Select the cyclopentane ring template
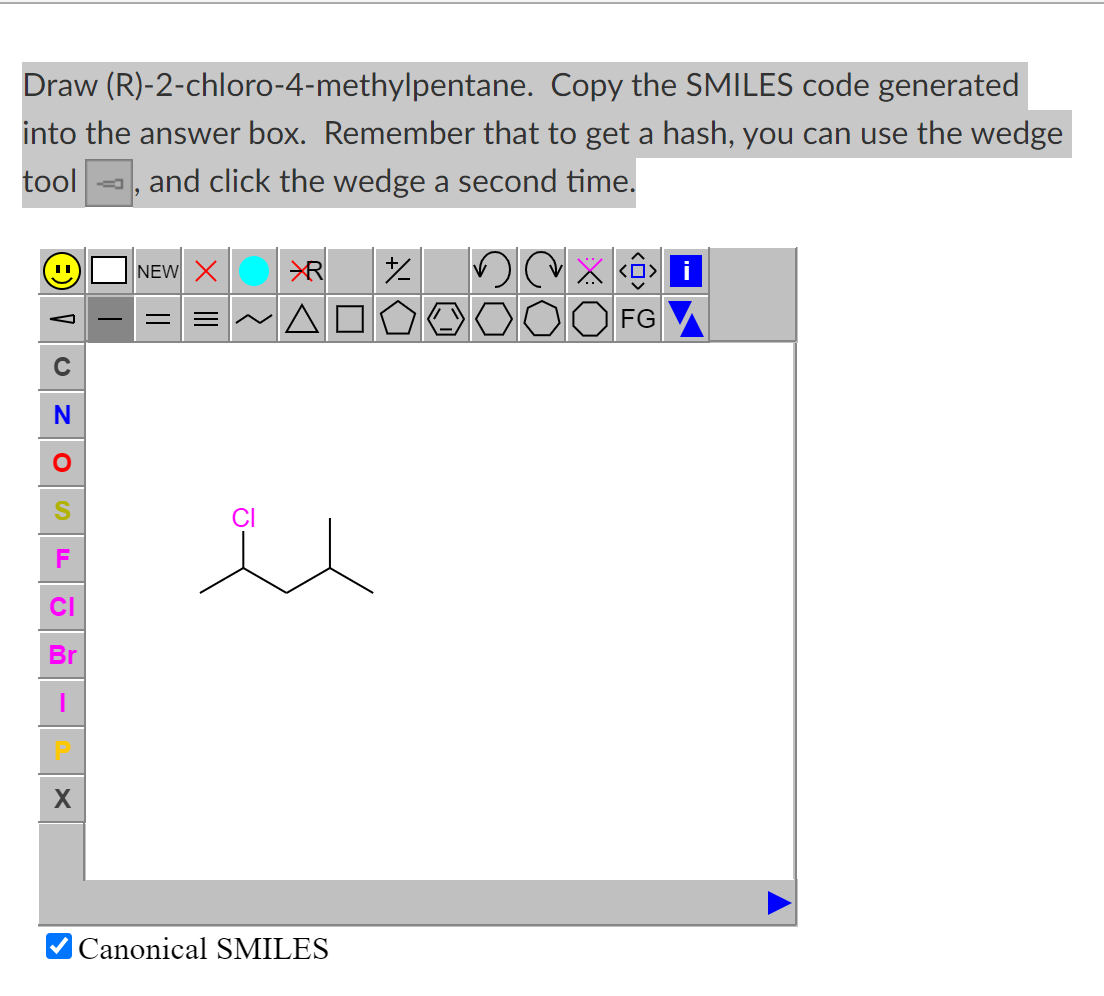 coord(397,318)
